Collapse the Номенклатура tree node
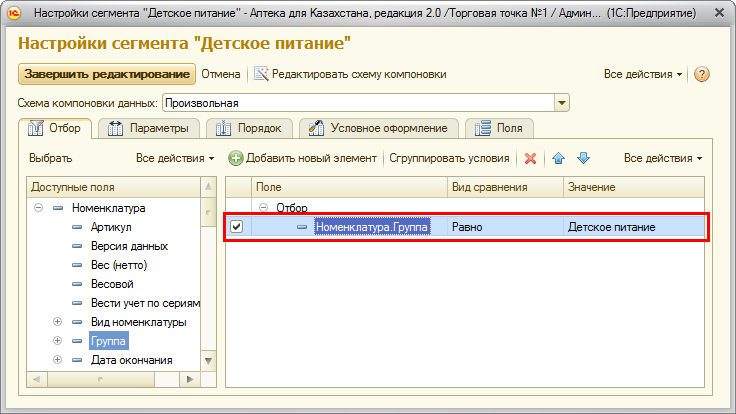 38,208
